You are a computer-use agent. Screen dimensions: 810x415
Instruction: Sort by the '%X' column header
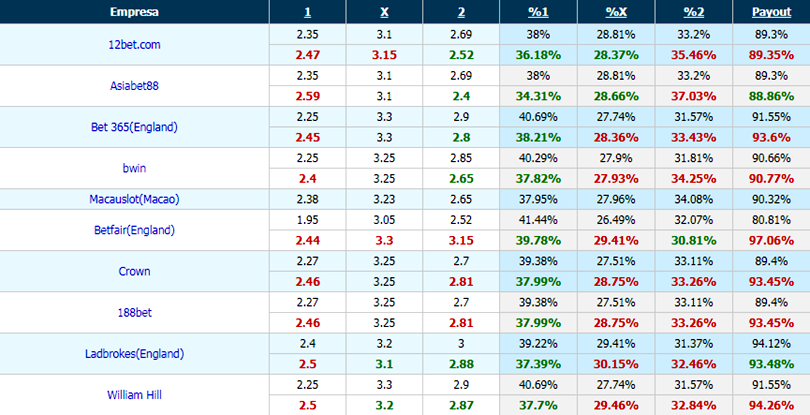pos(616,12)
